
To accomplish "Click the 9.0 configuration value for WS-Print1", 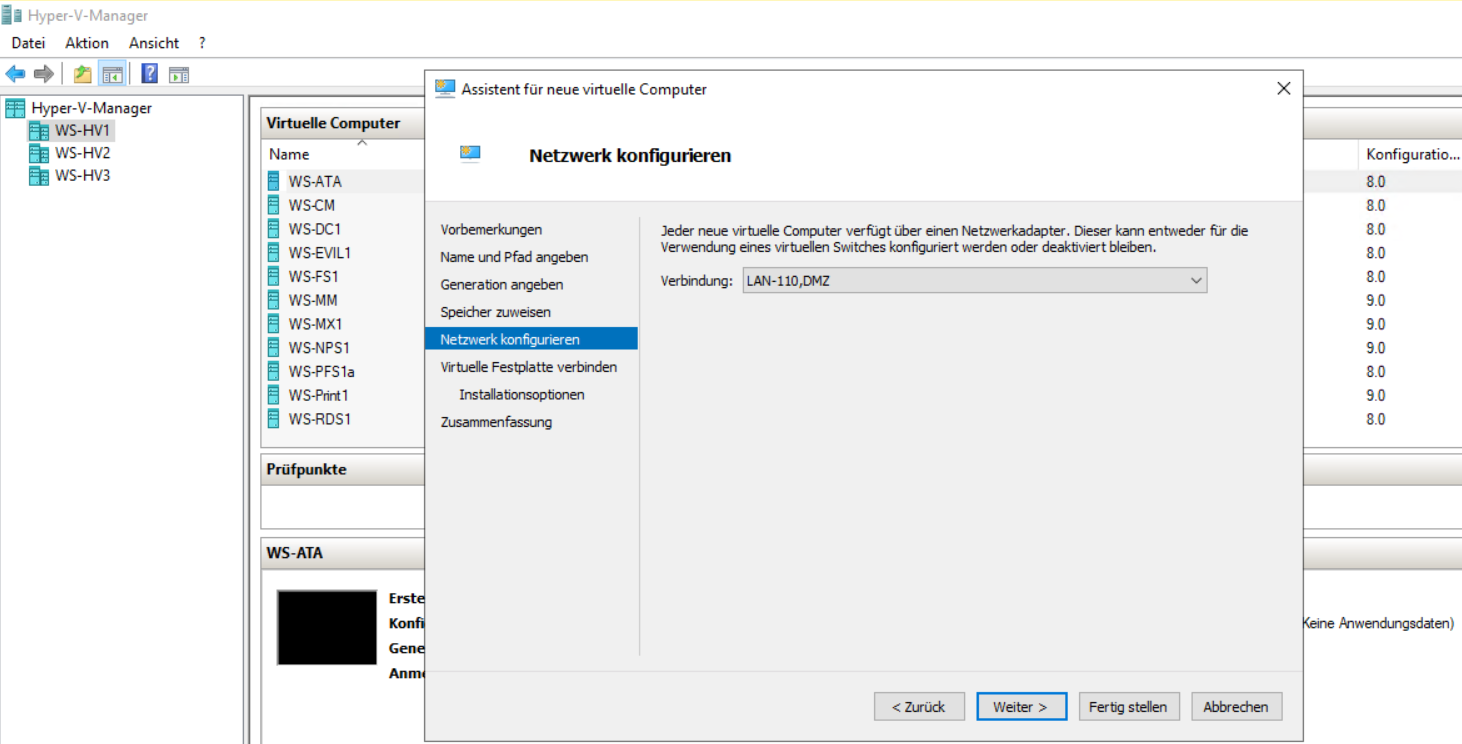I will tap(1375, 395).
